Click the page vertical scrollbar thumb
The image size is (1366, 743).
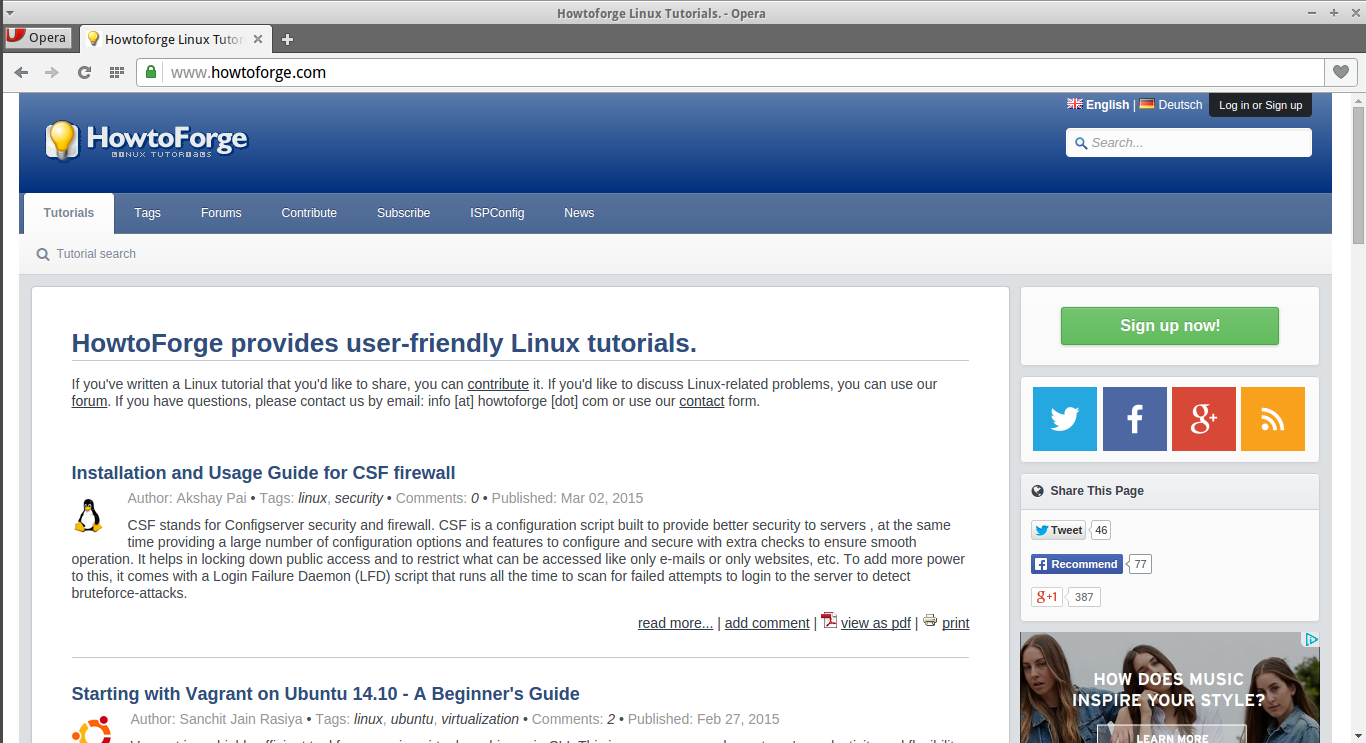tap(1358, 175)
